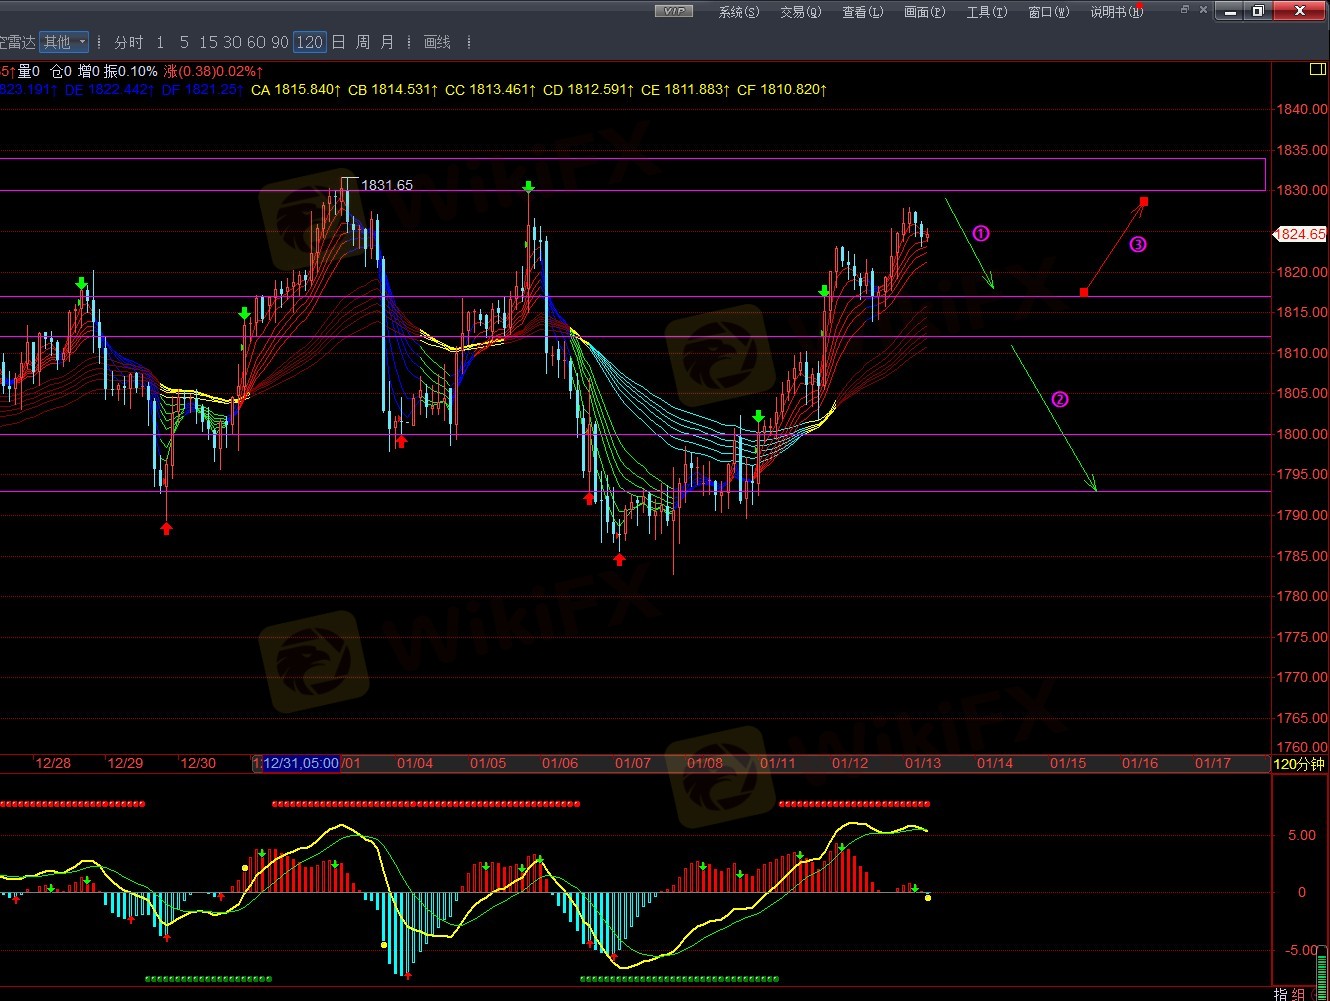
Task: Toggle the side panel icon at chart corner
Action: click(1317, 70)
